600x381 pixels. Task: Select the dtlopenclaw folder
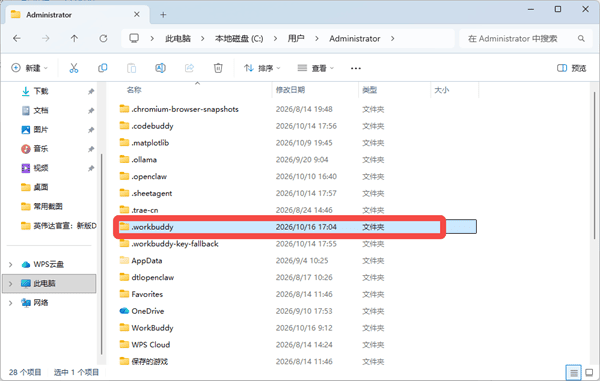(x=153, y=278)
